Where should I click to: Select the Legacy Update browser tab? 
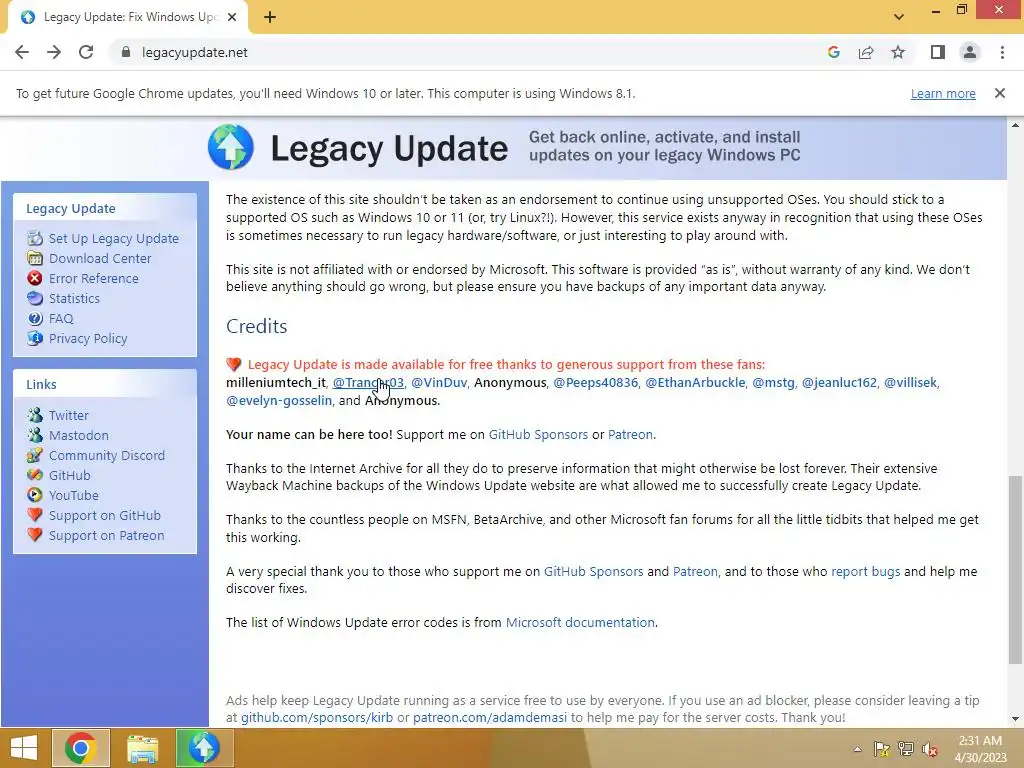pyautogui.click(x=128, y=17)
